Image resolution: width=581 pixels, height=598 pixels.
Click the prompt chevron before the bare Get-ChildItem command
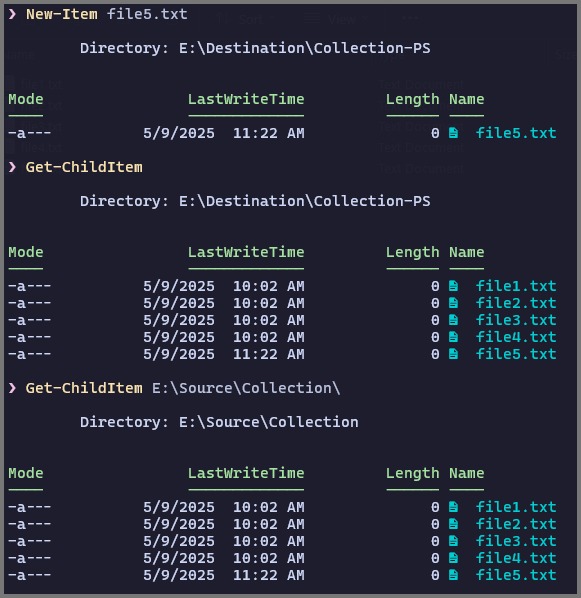[x=12, y=167]
